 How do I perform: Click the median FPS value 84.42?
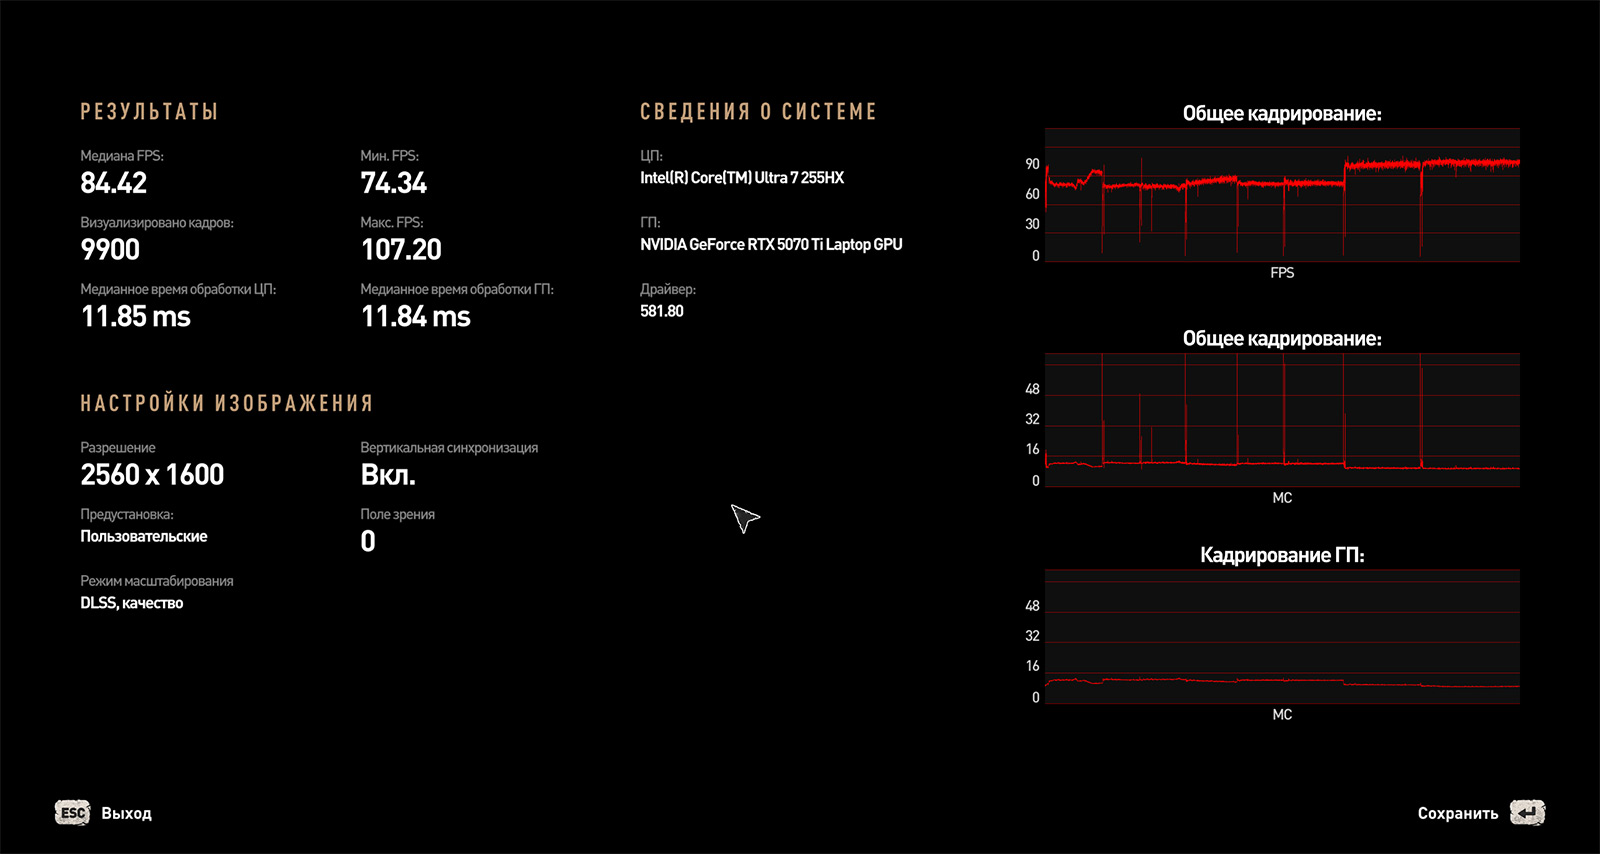114,183
